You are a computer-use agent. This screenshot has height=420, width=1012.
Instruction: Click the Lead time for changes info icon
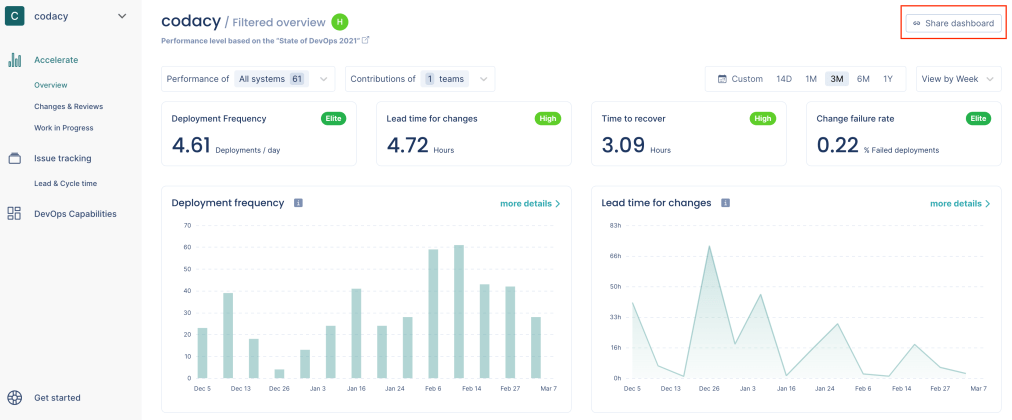coord(725,203)
